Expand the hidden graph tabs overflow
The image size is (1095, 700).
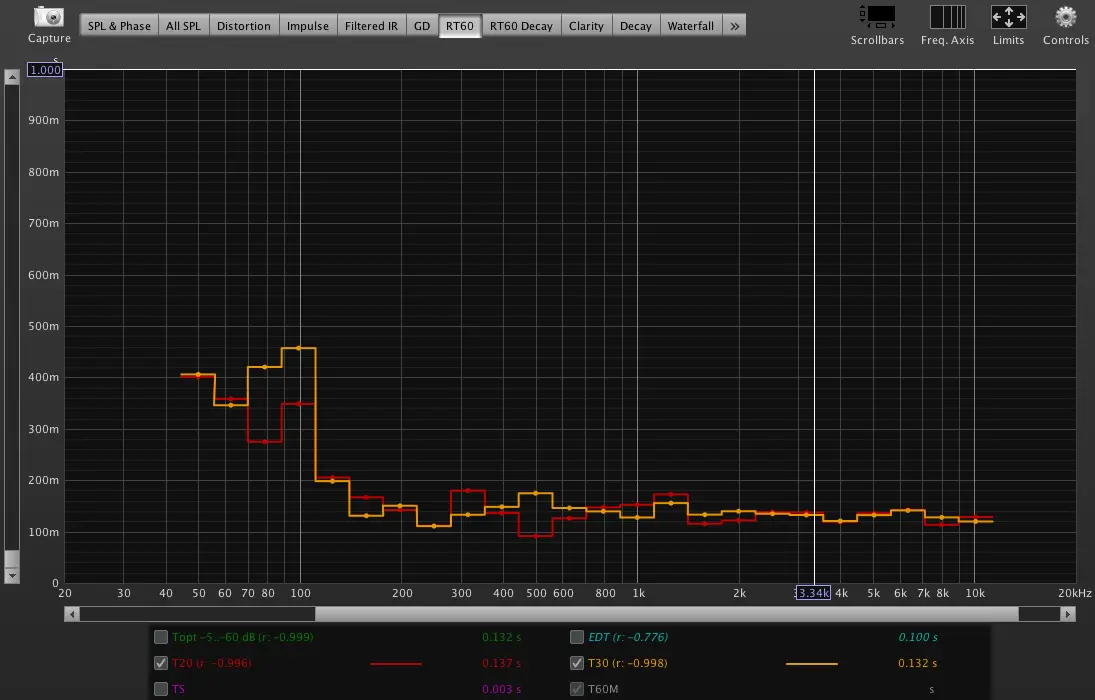735,26
